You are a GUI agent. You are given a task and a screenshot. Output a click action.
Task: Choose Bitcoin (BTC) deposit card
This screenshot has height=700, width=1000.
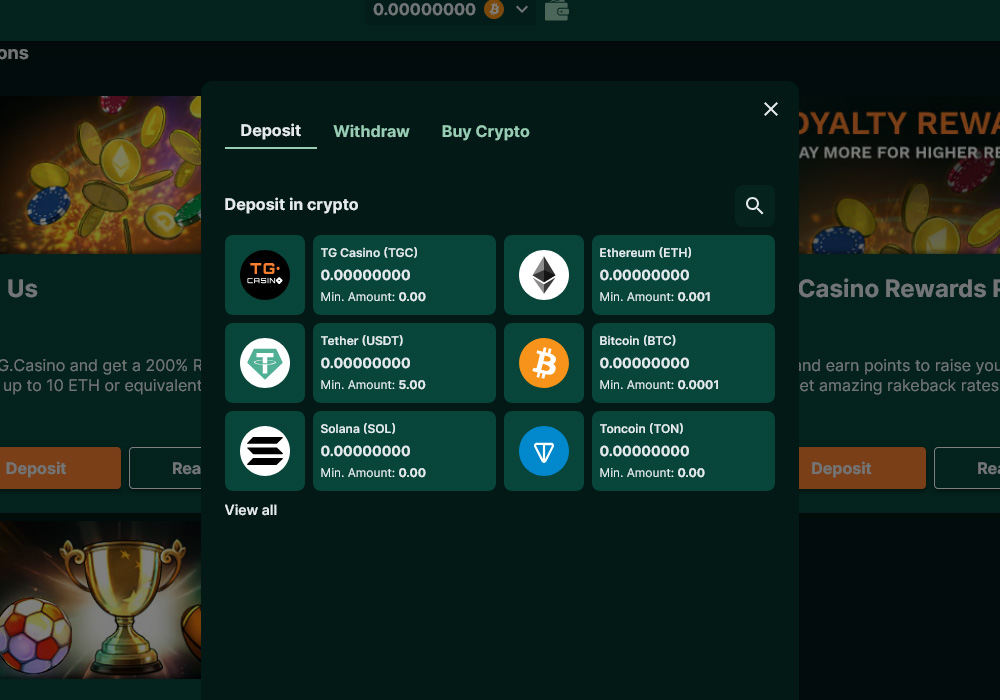tap(683, 363)
